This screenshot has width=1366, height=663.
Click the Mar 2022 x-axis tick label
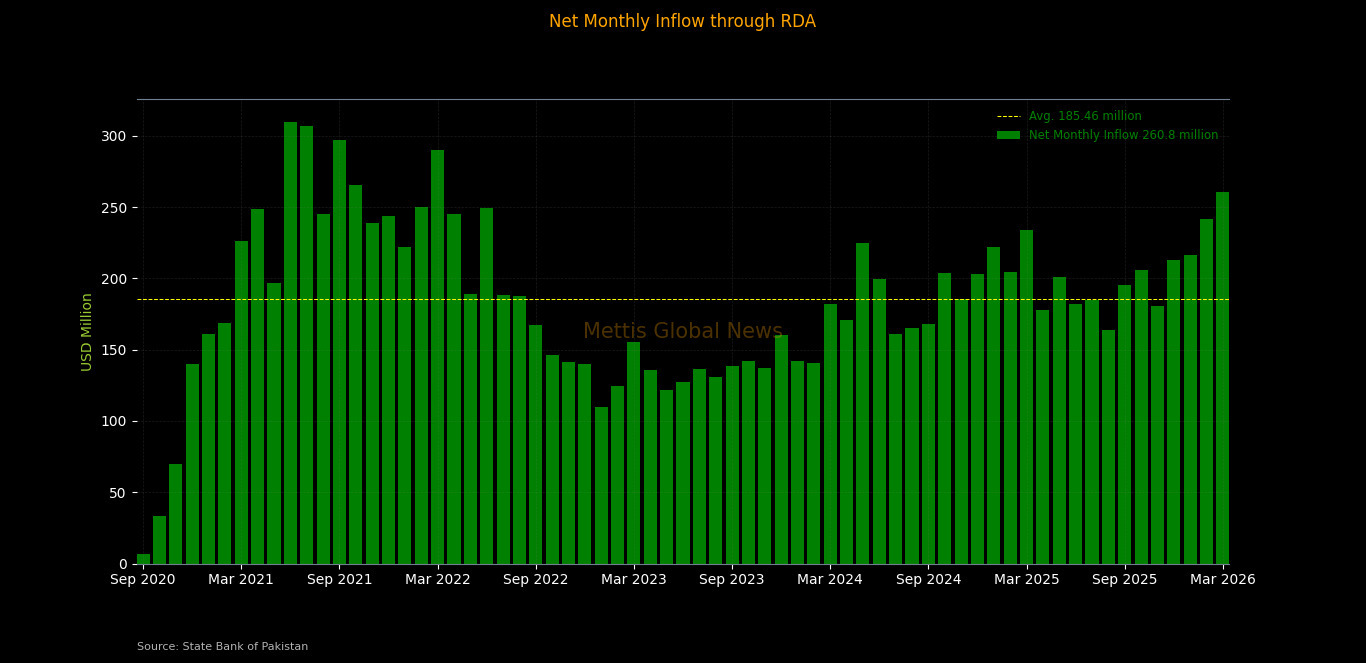pyautogui.click(x=437, y=580)
